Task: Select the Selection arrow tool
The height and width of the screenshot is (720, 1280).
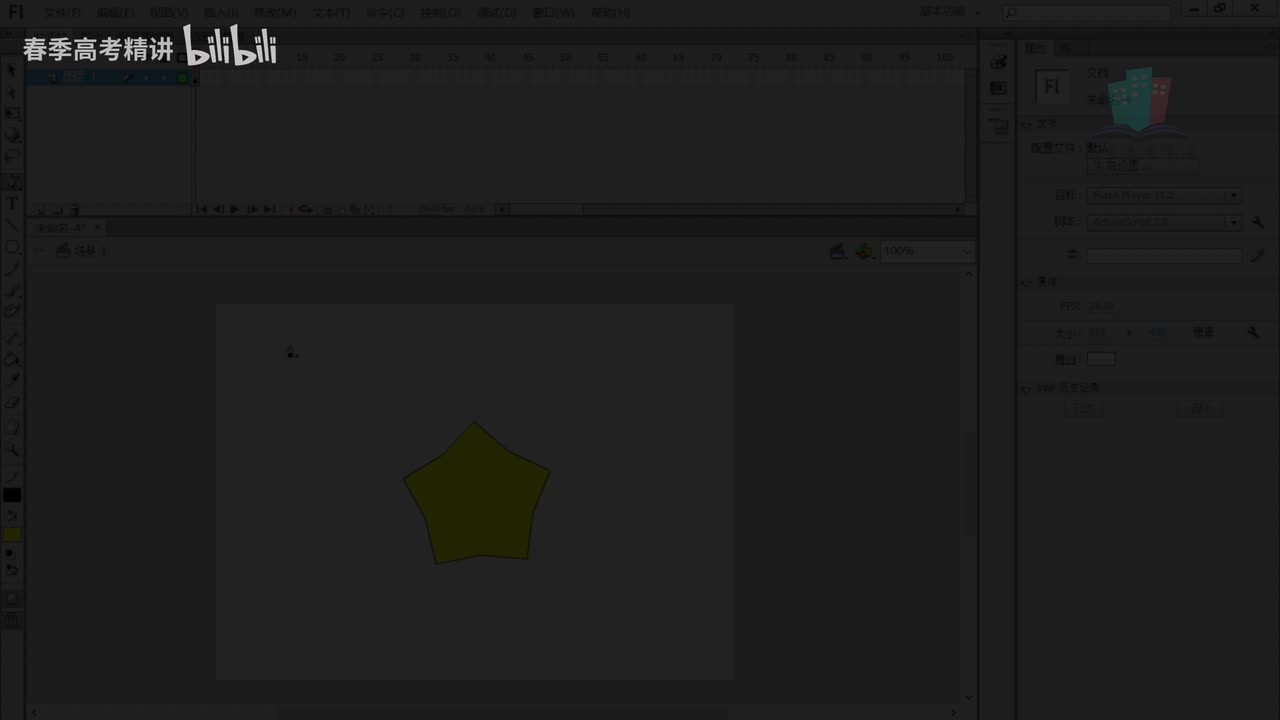Action: [12, 72]
